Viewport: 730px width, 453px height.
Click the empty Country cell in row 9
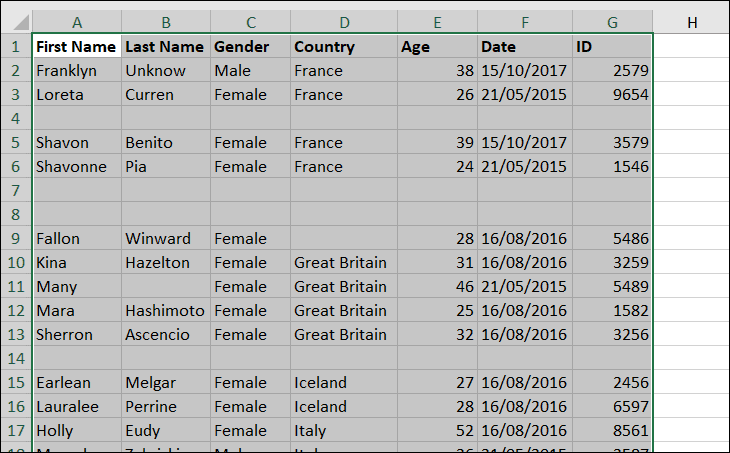[344, 238]
